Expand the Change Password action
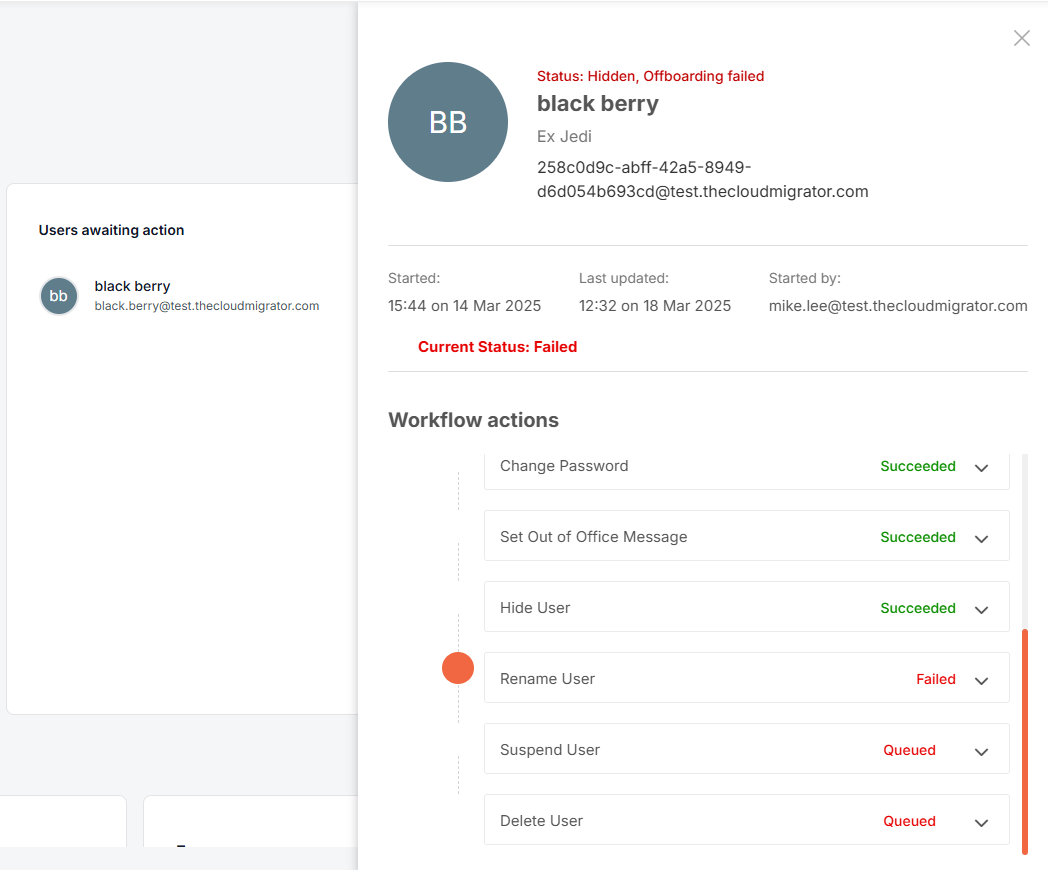The height and width of the screenshot is (870, 1048). [981, 468]
